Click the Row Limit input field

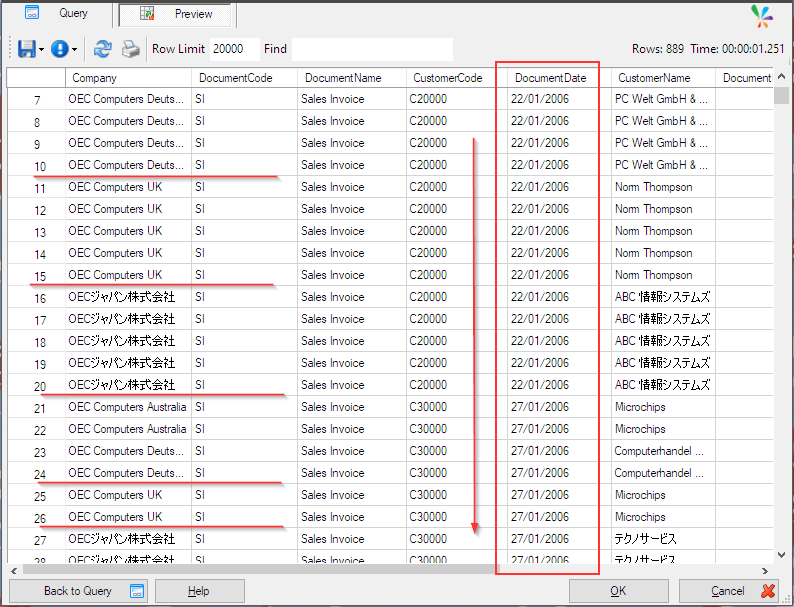(x=234, y=49)
